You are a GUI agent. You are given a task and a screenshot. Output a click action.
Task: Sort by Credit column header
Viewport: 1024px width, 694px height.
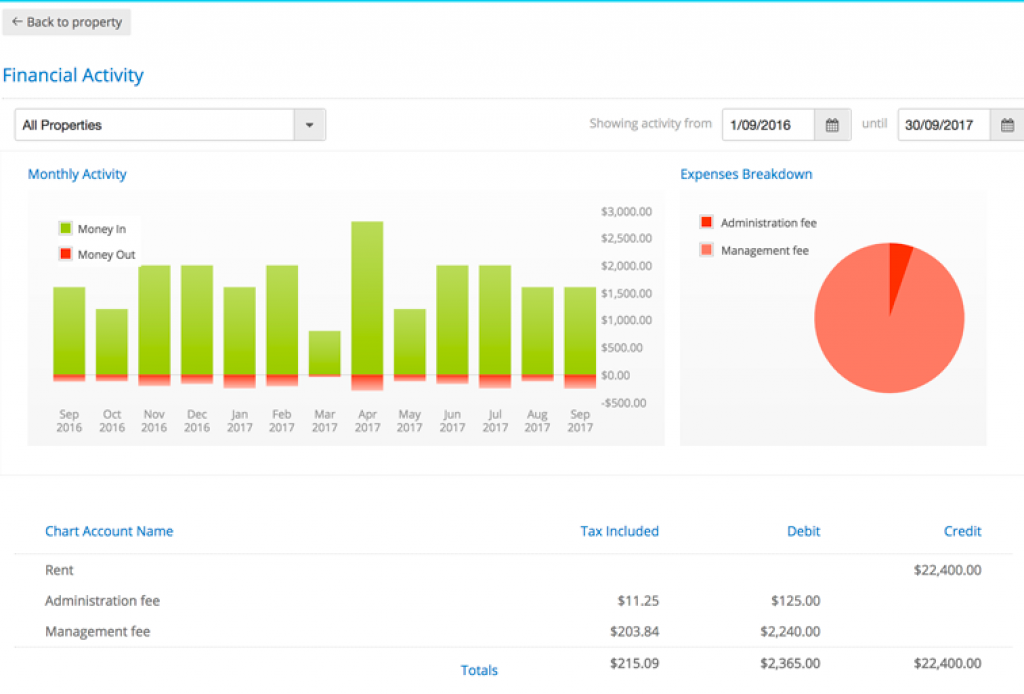point(962,531)
